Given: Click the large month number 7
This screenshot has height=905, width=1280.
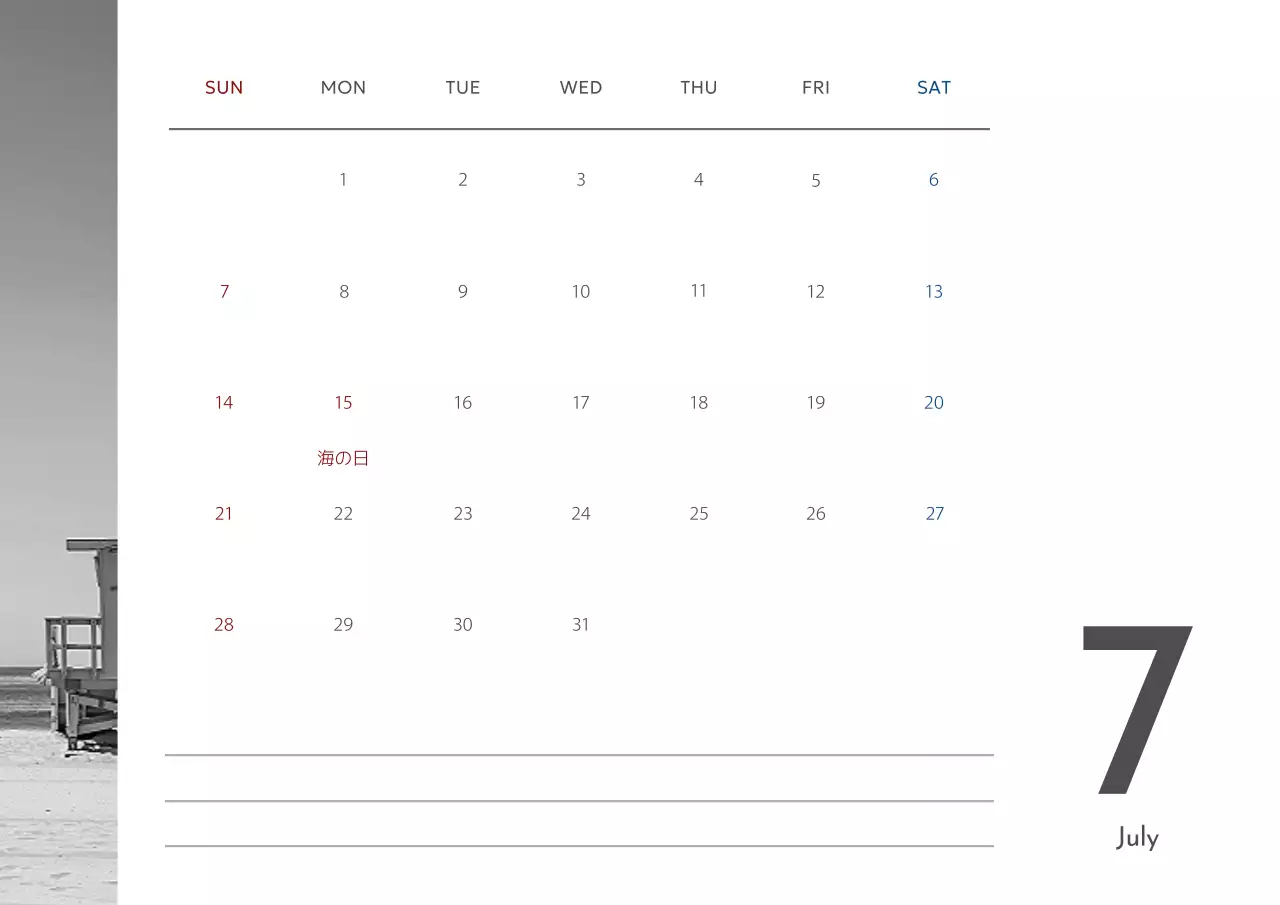Looking at the screenshot, I should tap(1138, 710).
